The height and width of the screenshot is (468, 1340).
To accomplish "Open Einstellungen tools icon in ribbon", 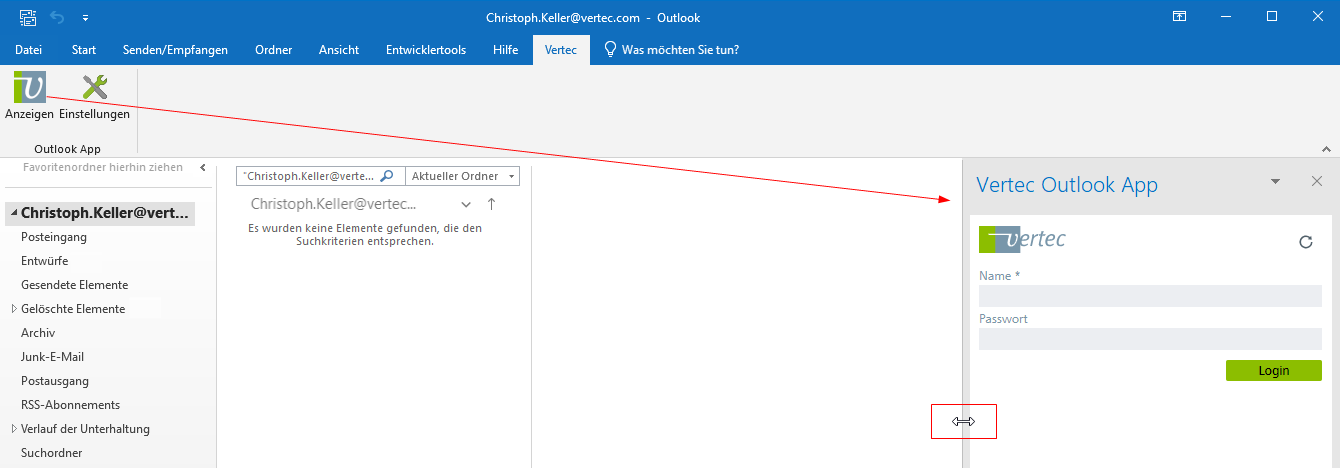I will point(94,89).
